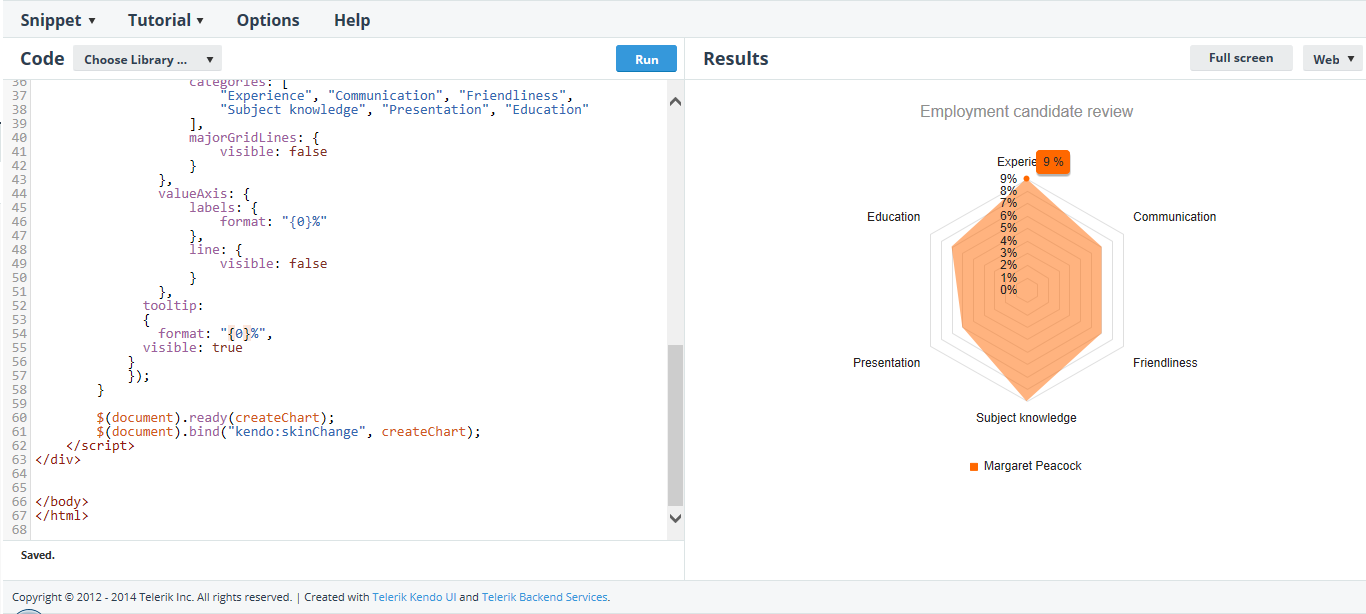Open the Tutorial menu
Viewport: 1366px width, 614px height.
coord(166,20)
